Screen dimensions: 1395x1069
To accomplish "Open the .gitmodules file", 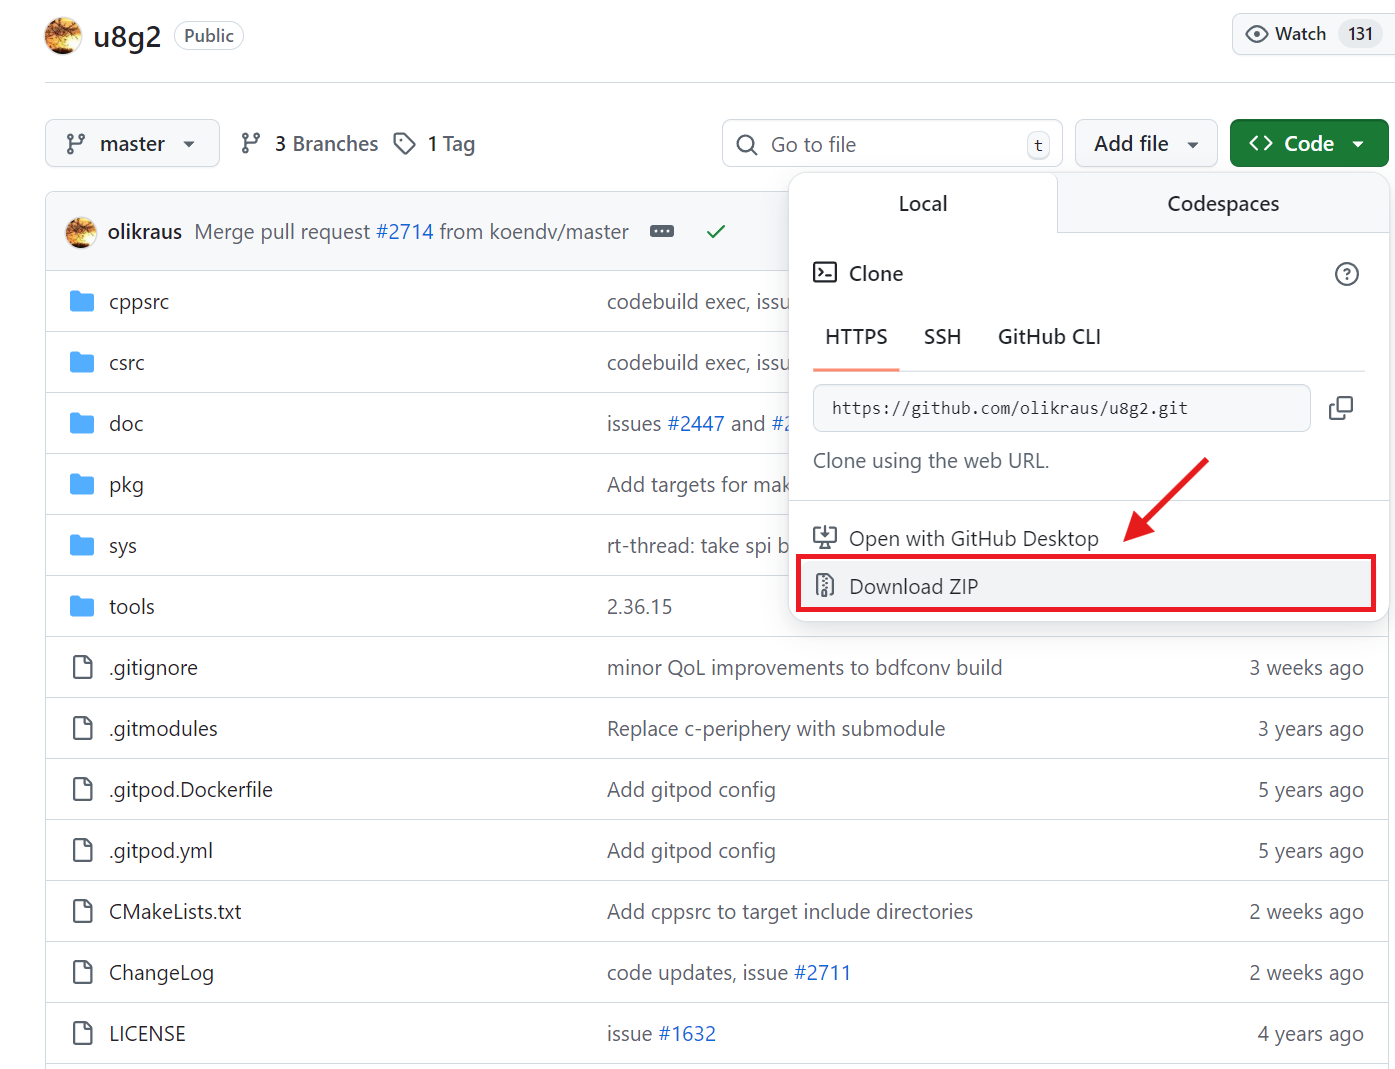I will coord(163,728).
